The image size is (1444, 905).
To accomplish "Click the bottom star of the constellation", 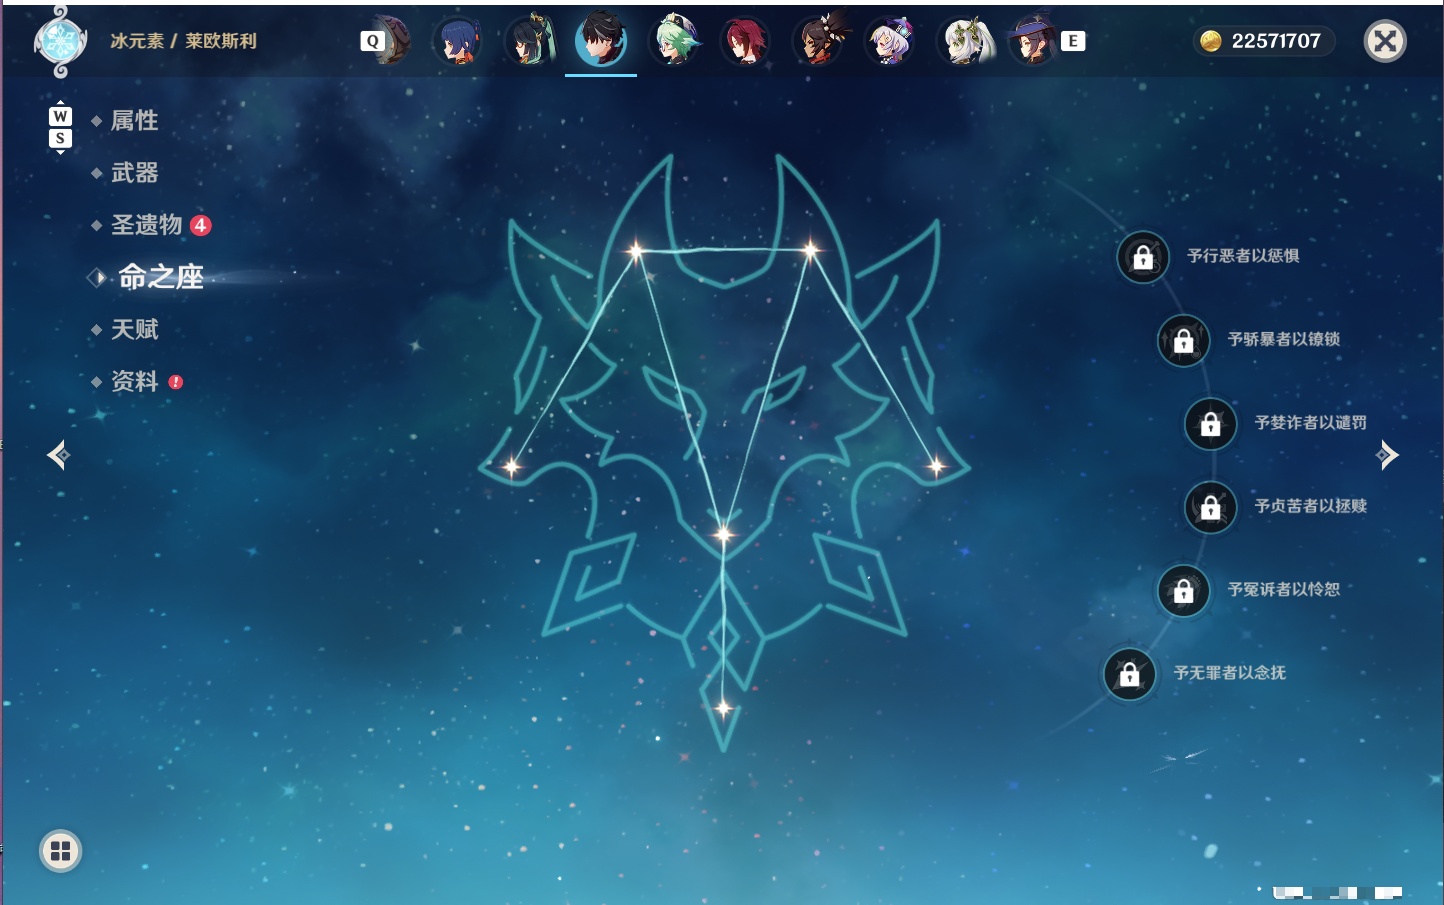I will click(723, 708).
